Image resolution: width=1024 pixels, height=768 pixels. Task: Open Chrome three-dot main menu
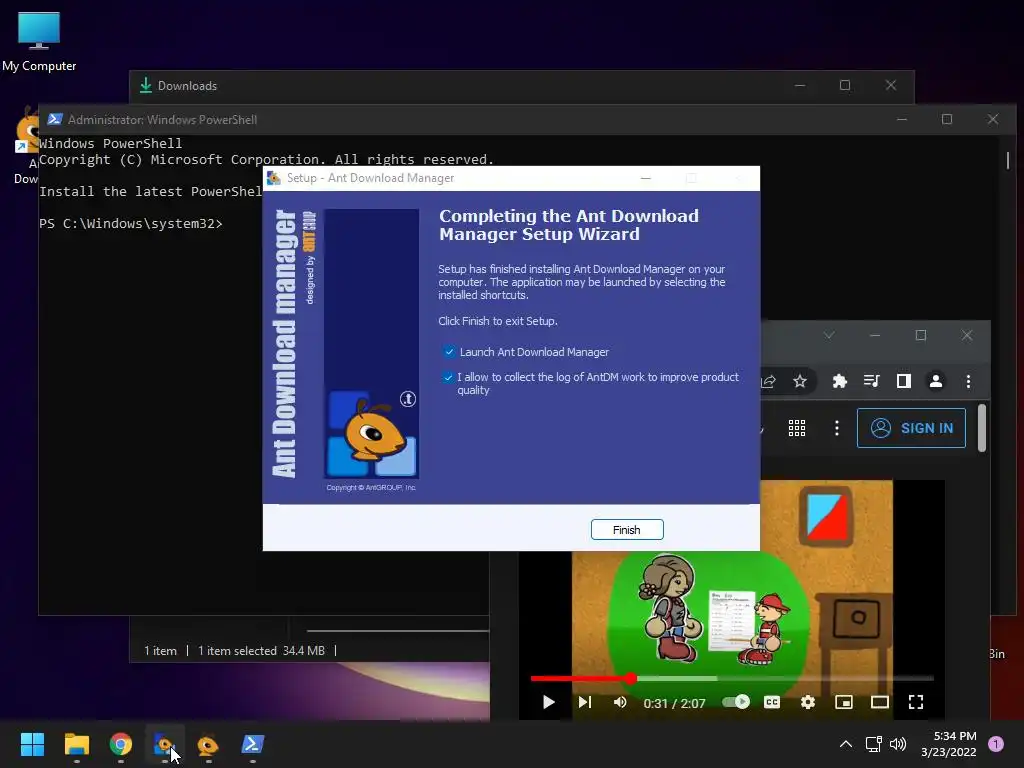968,381
